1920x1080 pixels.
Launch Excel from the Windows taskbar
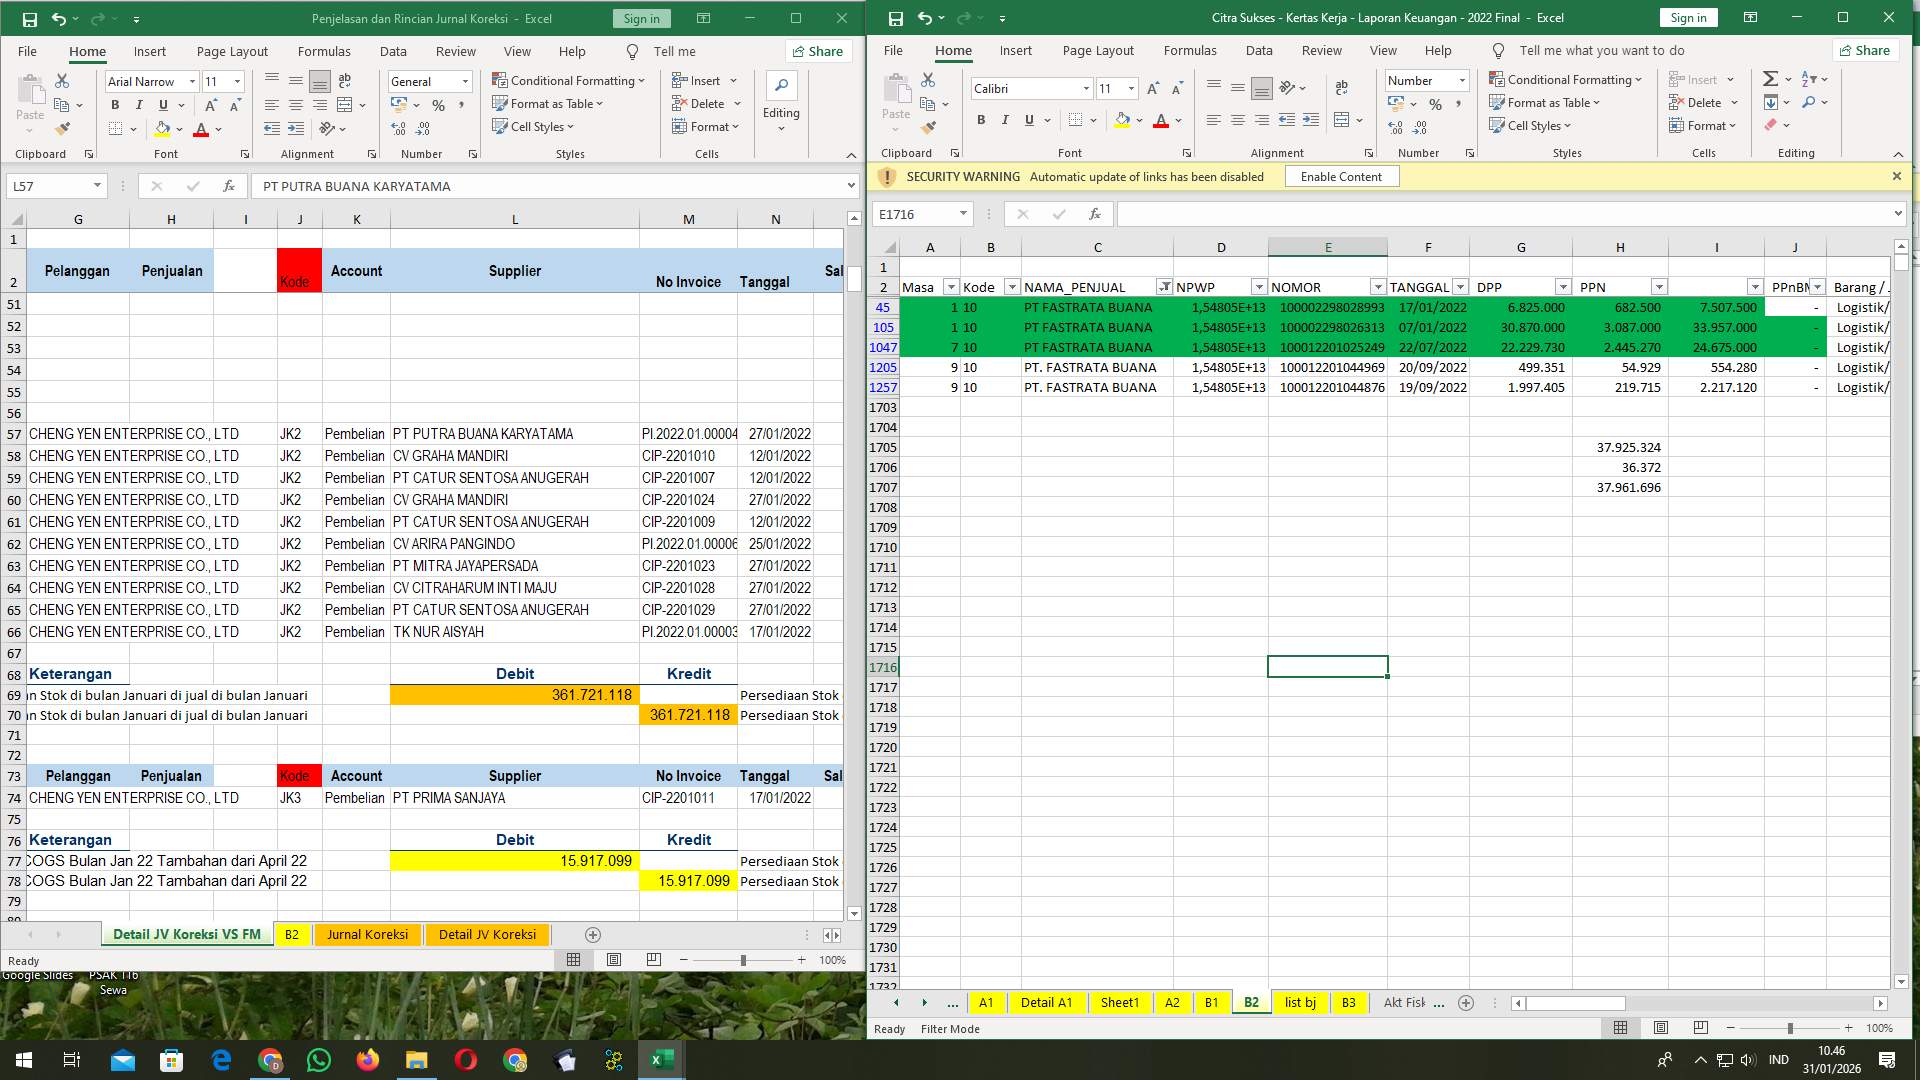coord(659,1059)
